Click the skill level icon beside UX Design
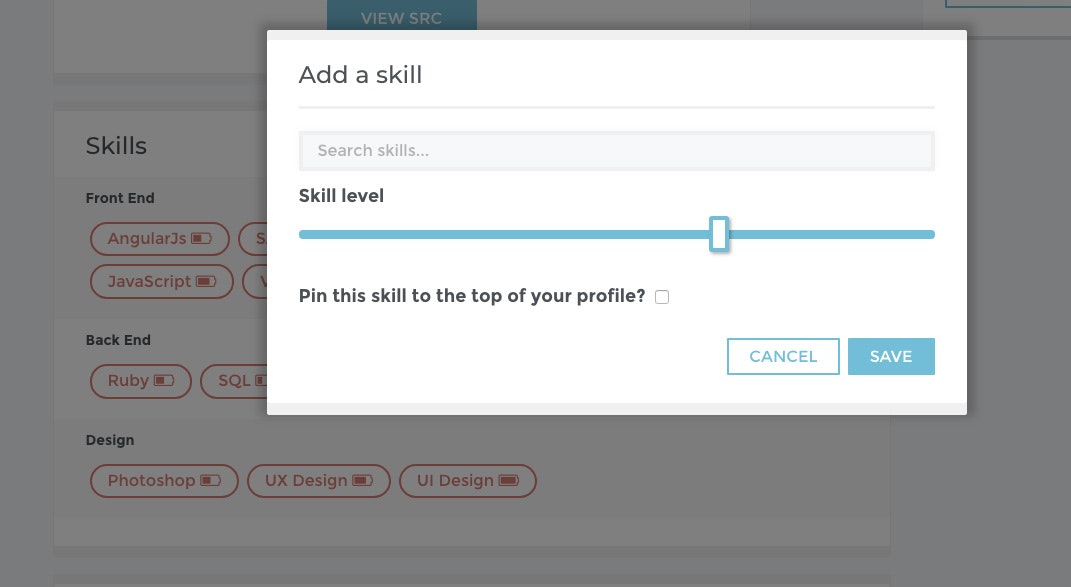Image resolution: width=1071 pixels, height=587 pixels. pyautogui.click(x=361, y=480)
